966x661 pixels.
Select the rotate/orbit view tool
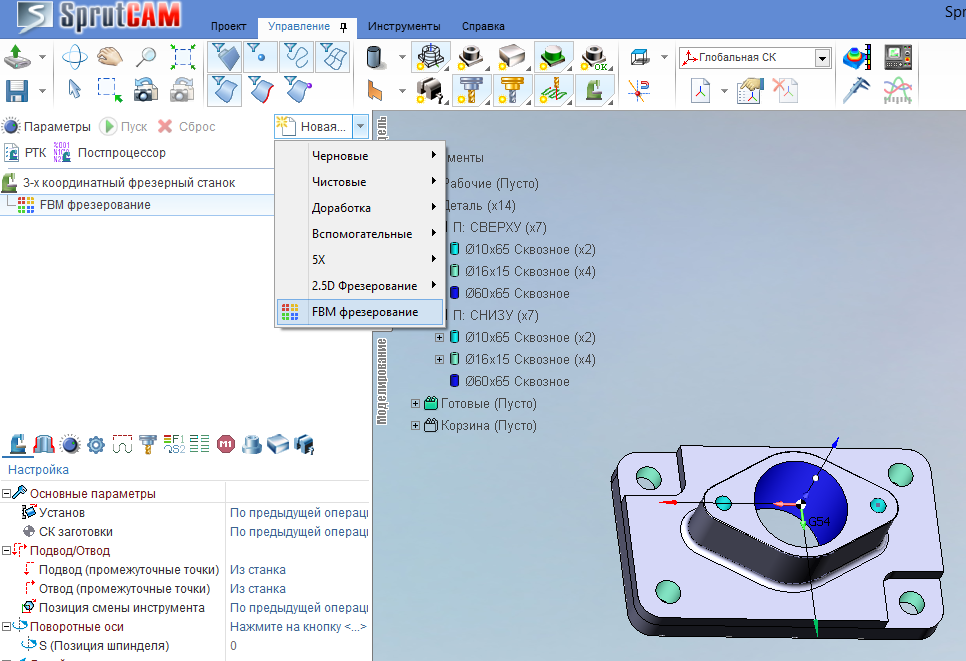(75, 57)
